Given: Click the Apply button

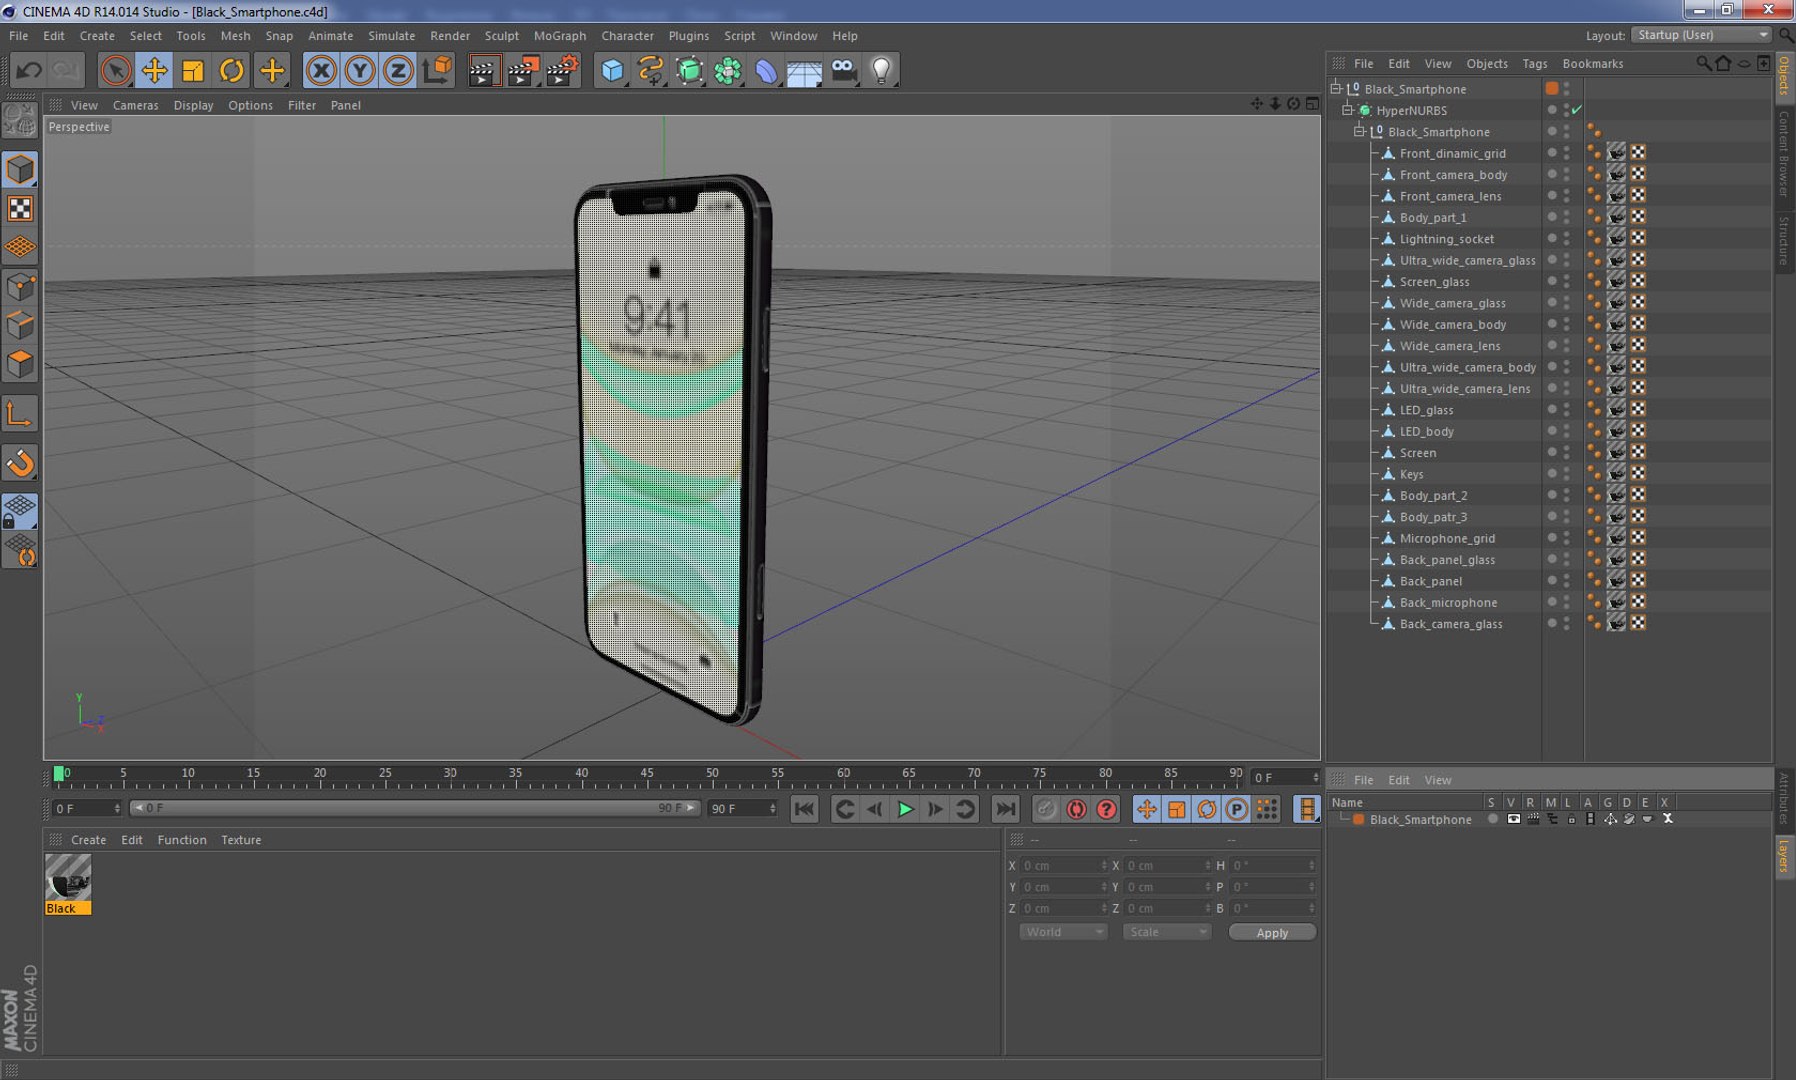Looking at the screenshot, I should pyautogui.click(x=1271, y=932).
